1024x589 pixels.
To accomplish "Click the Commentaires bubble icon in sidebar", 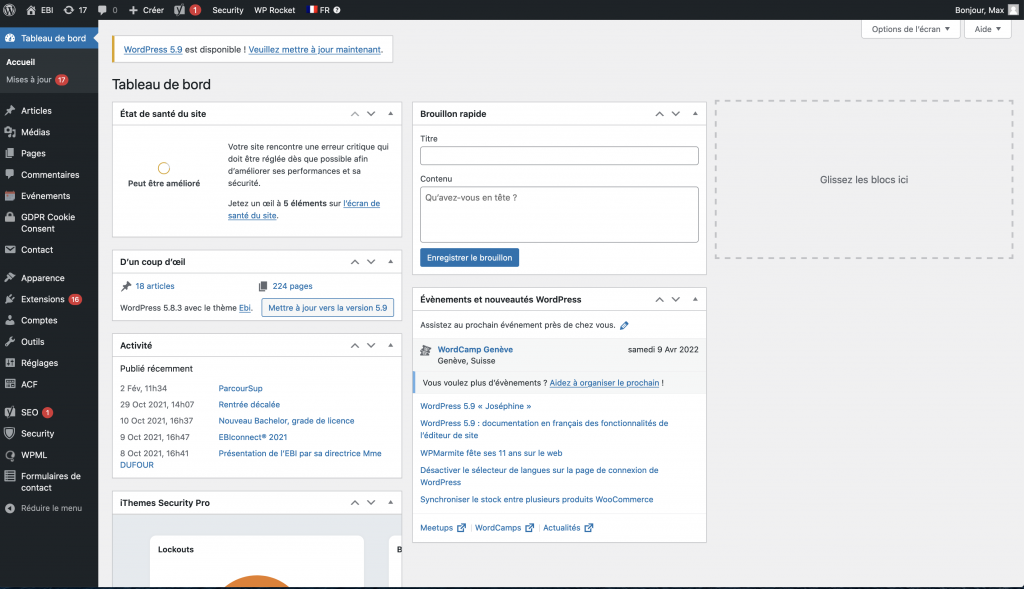I will click(x=10, y=174).
